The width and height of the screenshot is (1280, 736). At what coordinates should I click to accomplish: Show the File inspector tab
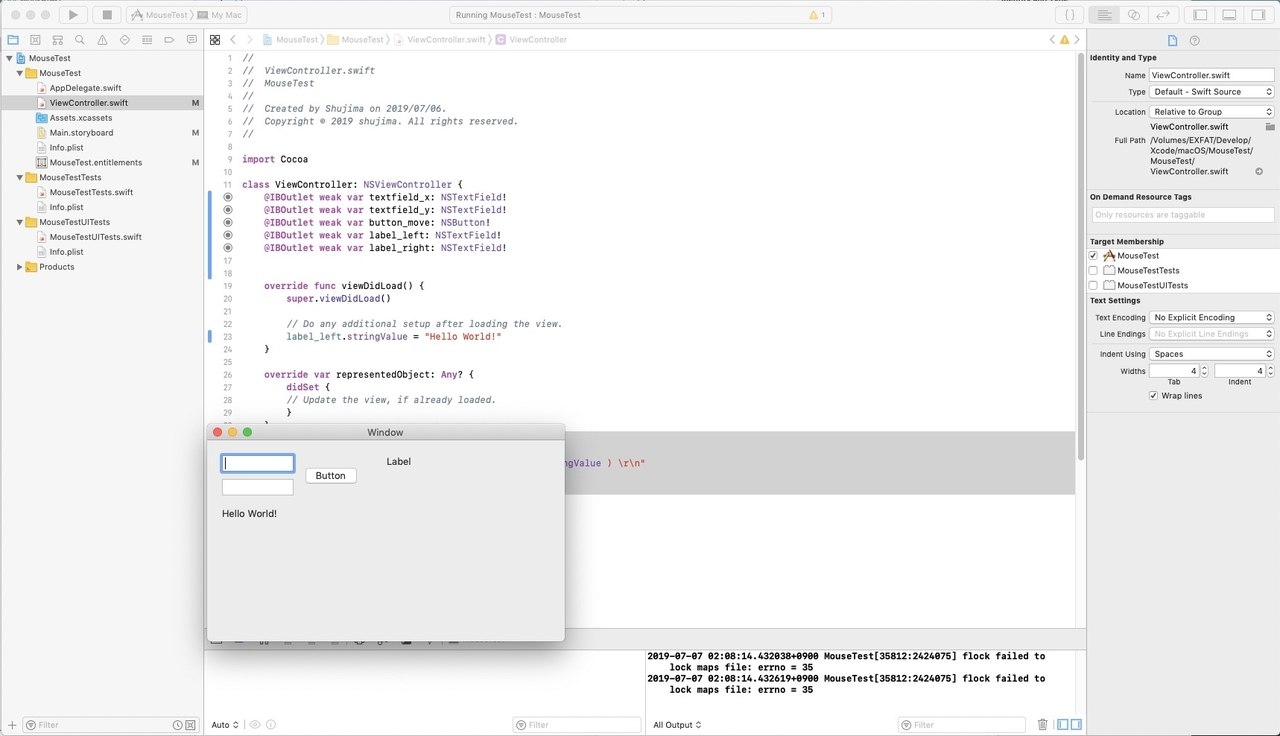tap(1173, 40)
